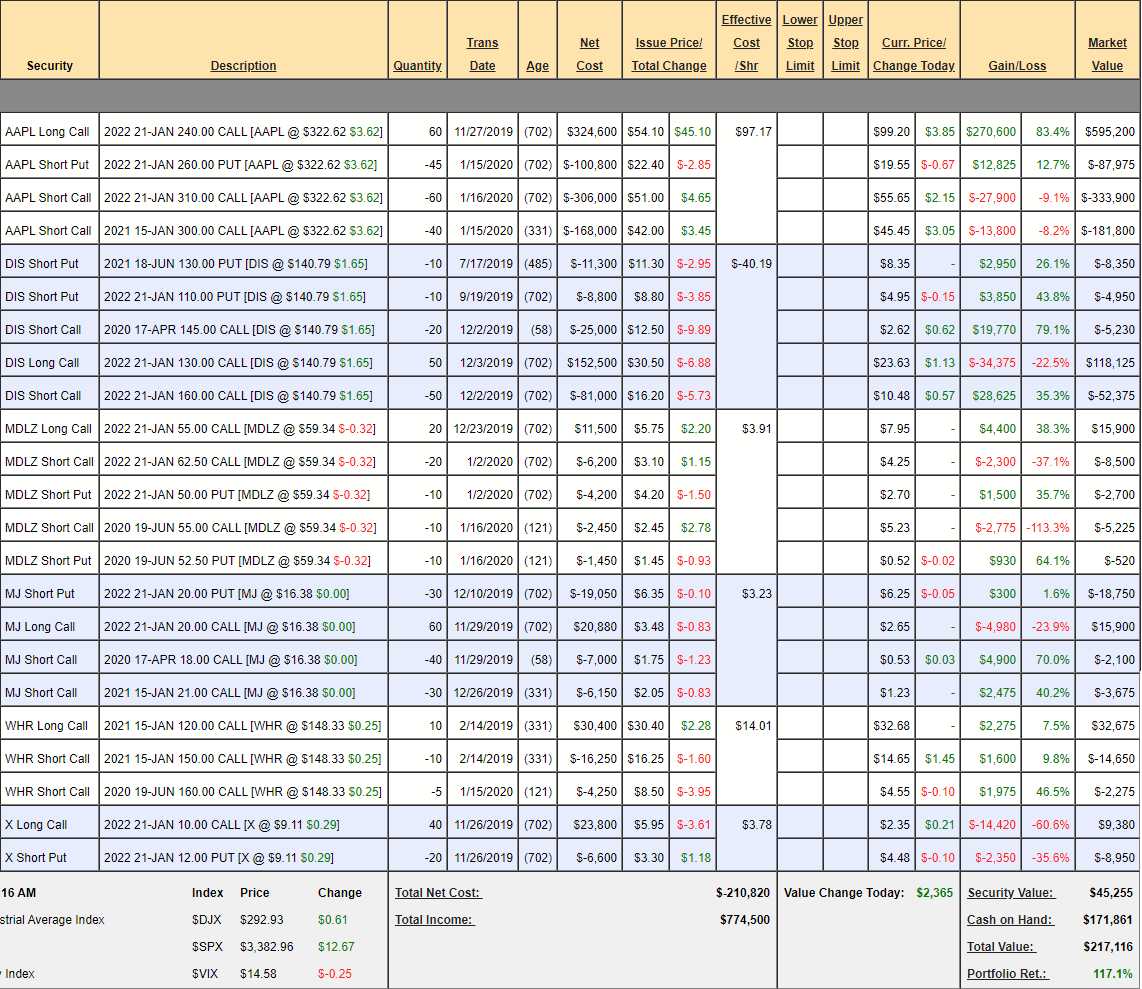Select the Age column header
This screenshot has height=989, width=1142.
pos(537,66)
